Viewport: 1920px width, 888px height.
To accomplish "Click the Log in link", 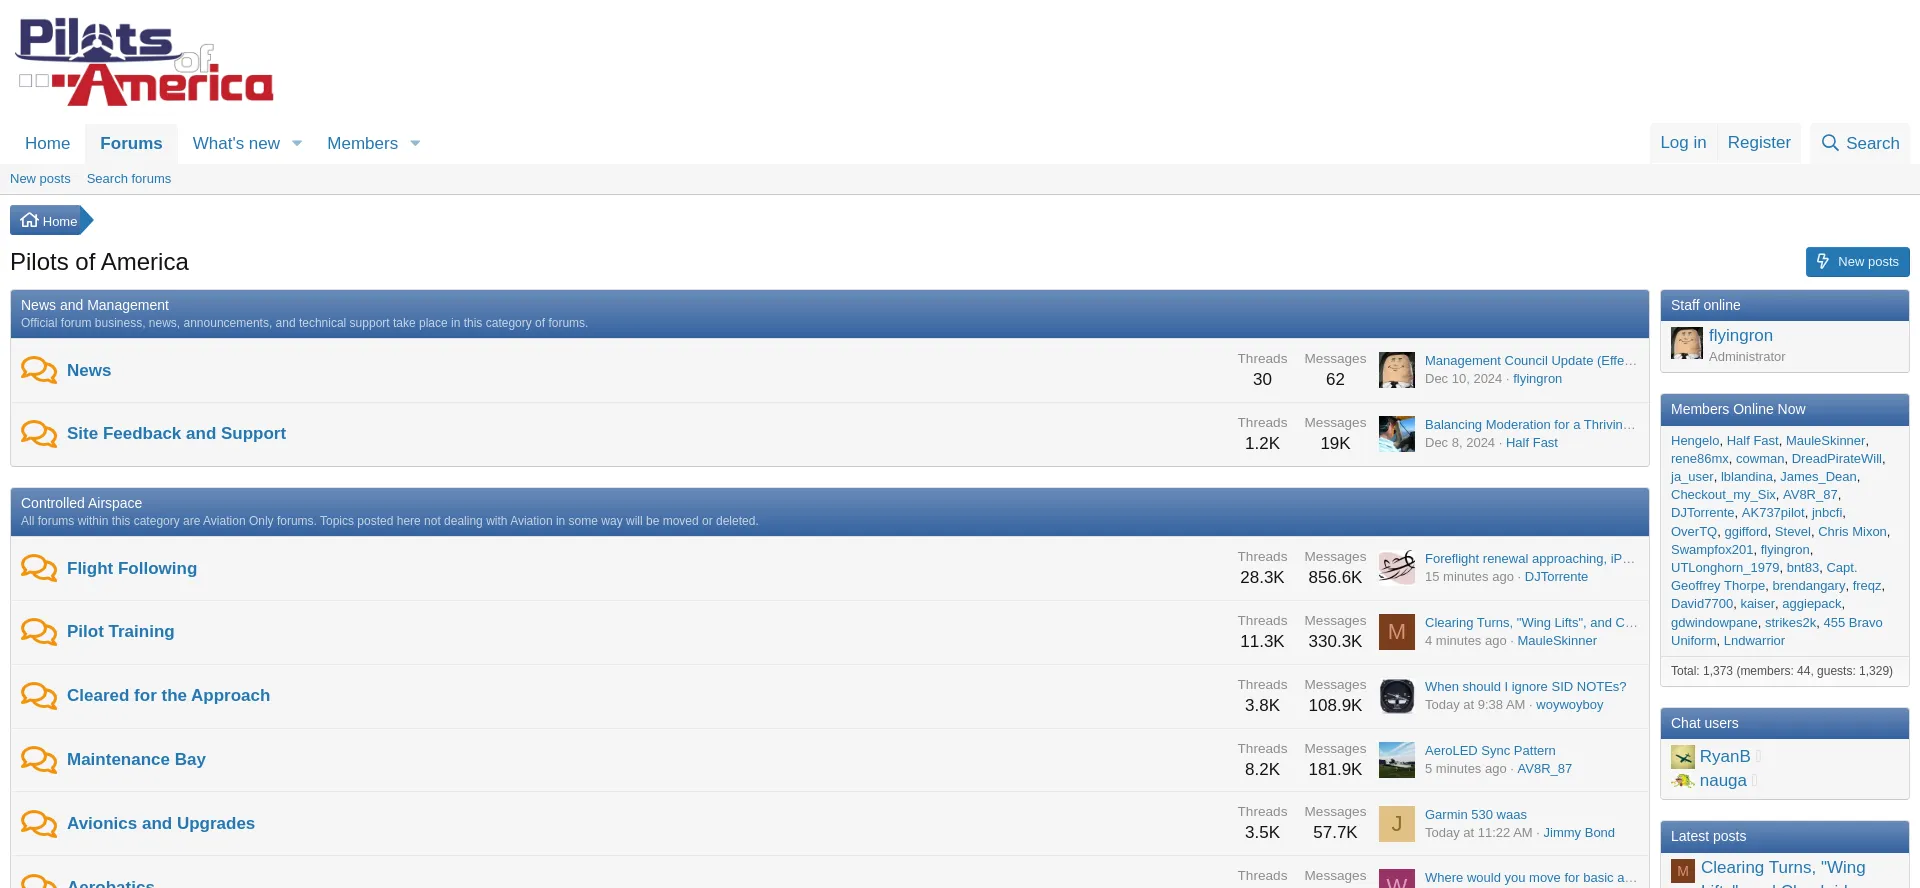I will [1683, 143].
